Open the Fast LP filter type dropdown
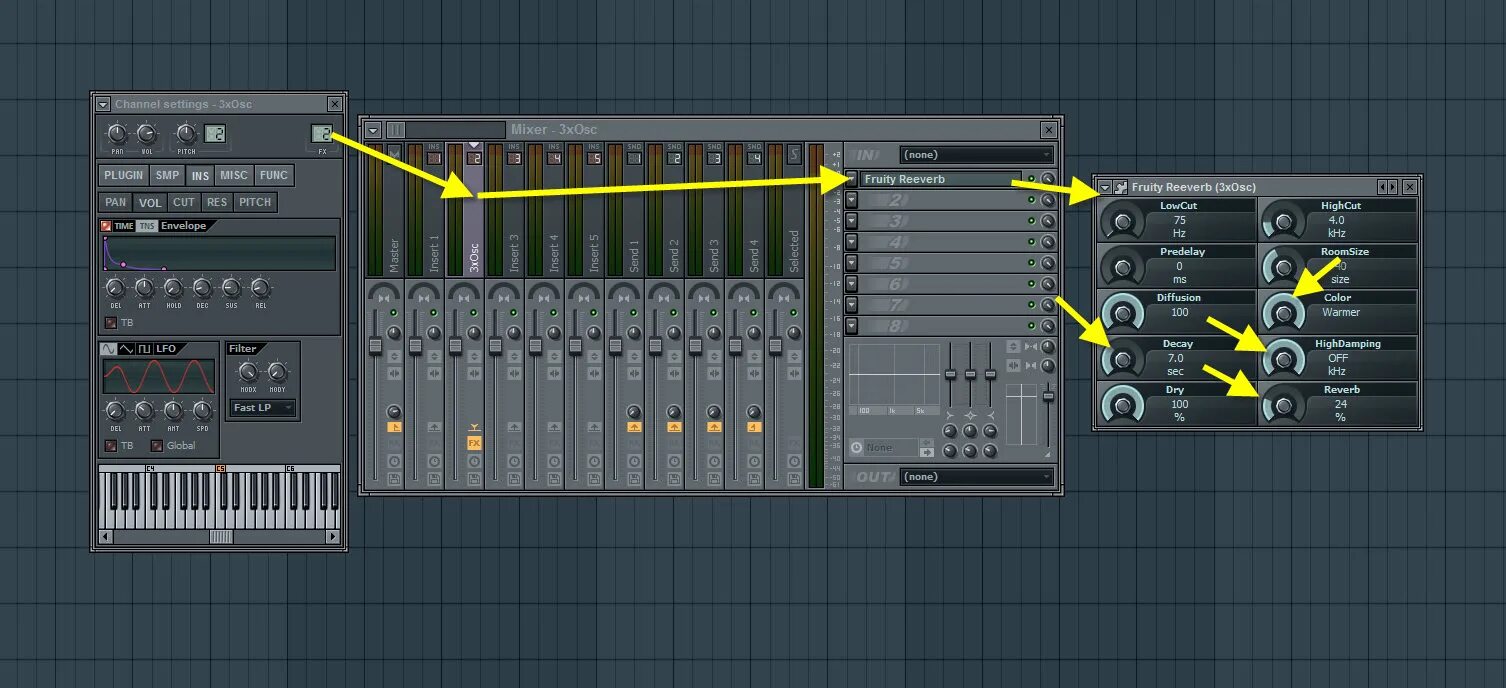Image resolution: width=1506 pixels, height=688 pixels. tap(263, 408)
